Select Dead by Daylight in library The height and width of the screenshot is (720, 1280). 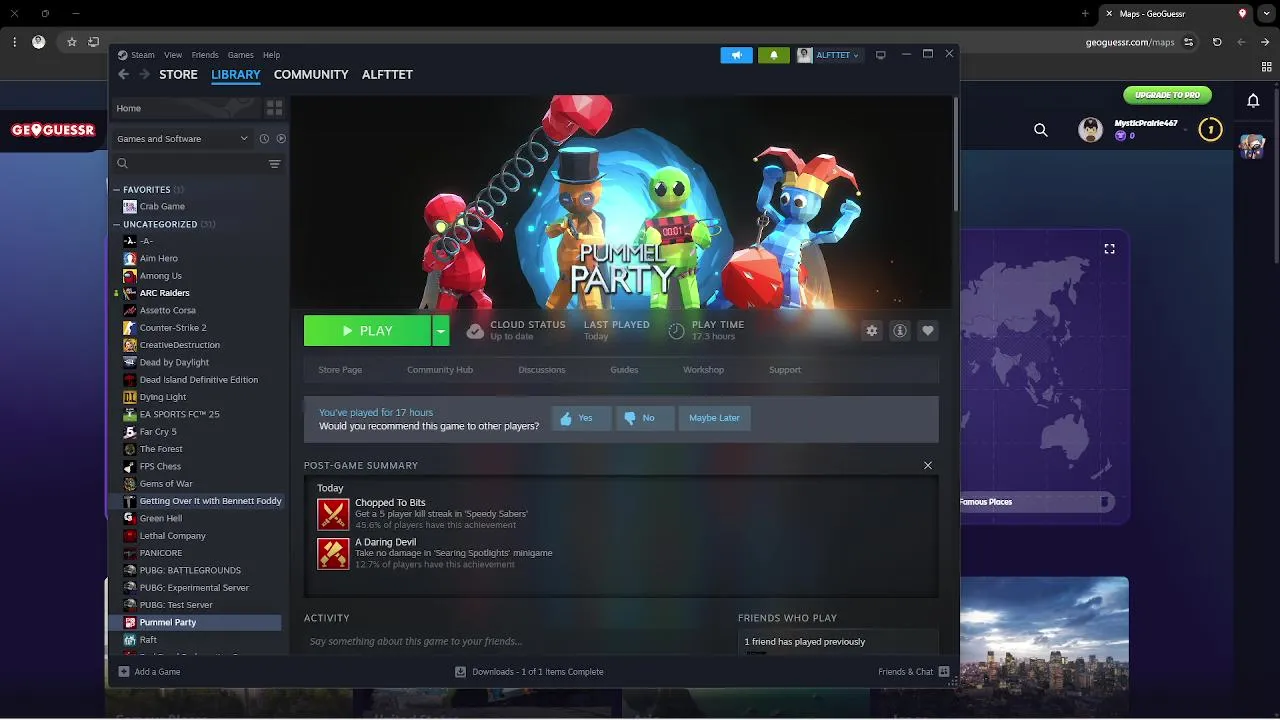[x=174, y=363]
